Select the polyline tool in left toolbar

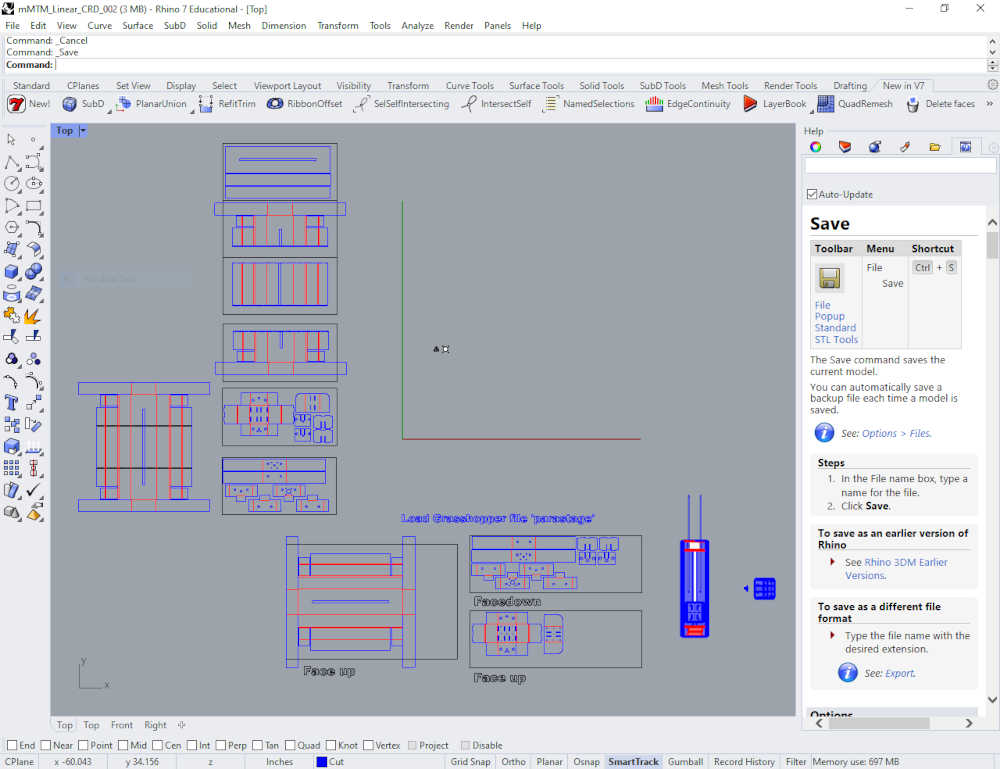pos(11,162)
